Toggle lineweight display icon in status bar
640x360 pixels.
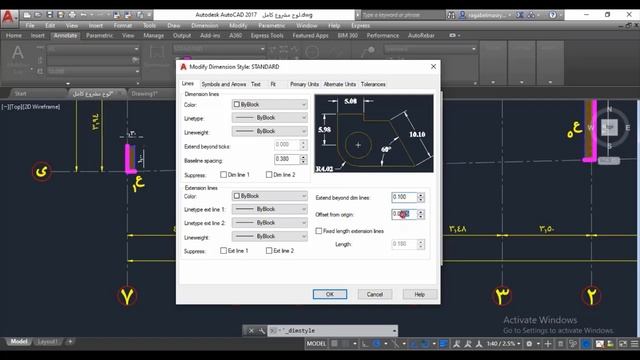tap(444, 344)
